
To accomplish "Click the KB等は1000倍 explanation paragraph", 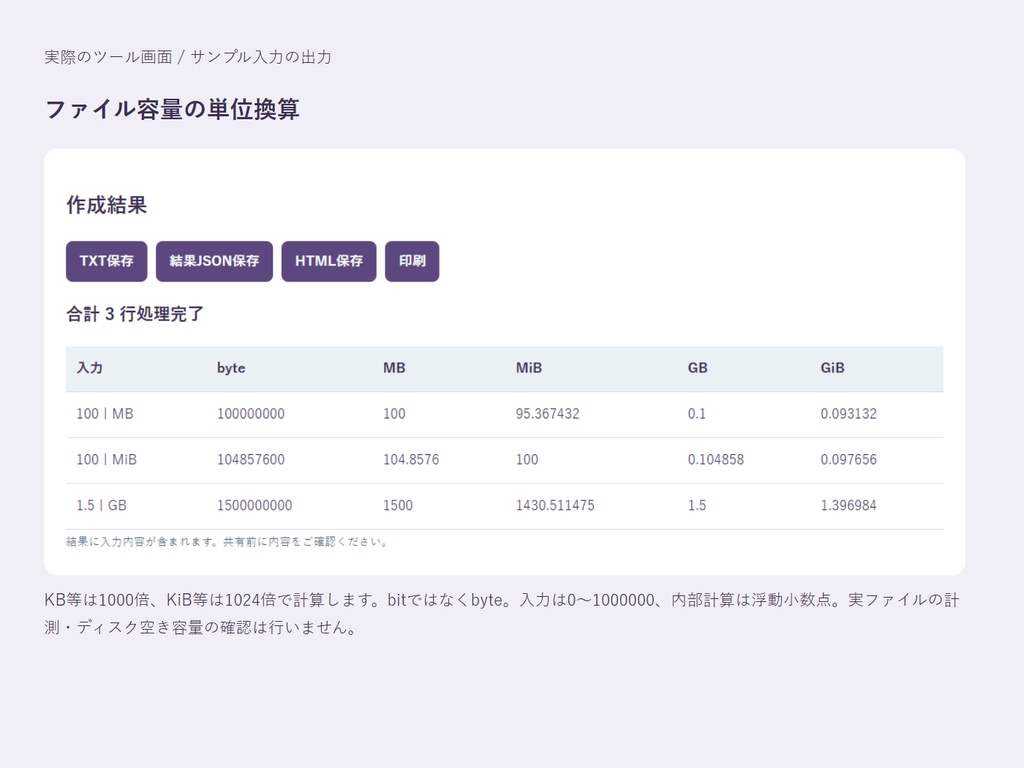I will 502,613.
